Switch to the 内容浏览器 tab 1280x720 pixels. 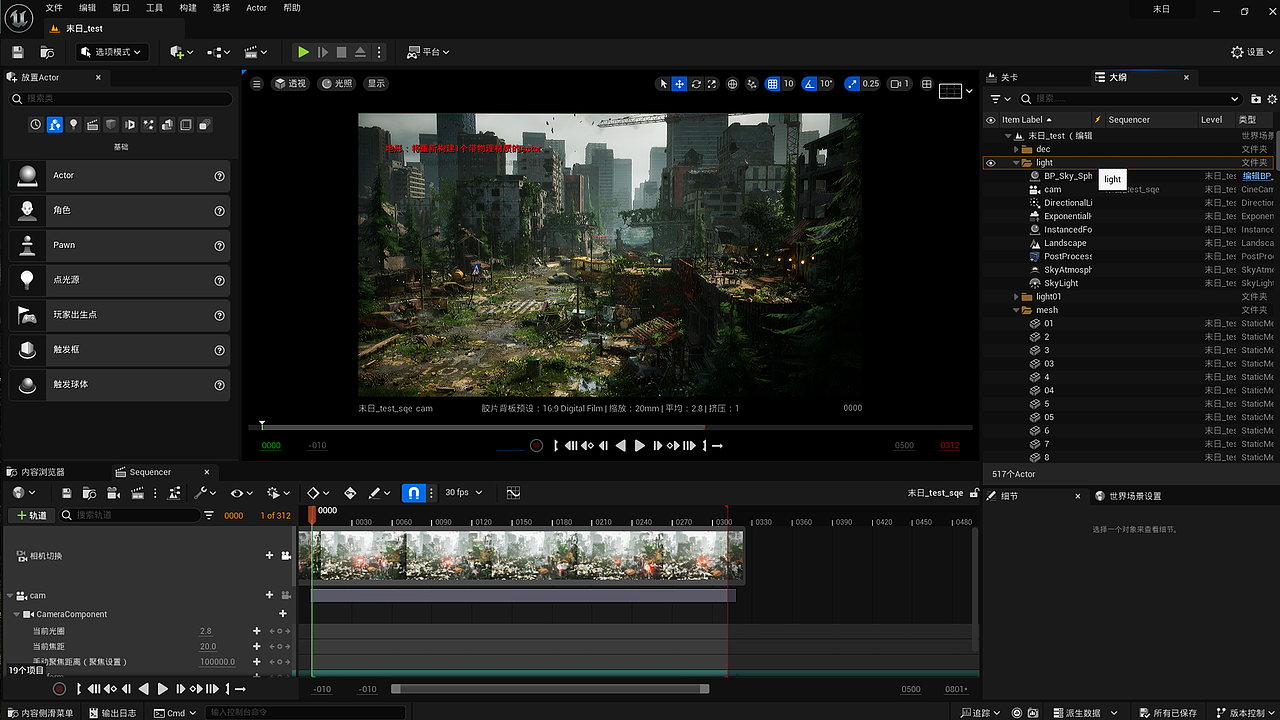36,472
